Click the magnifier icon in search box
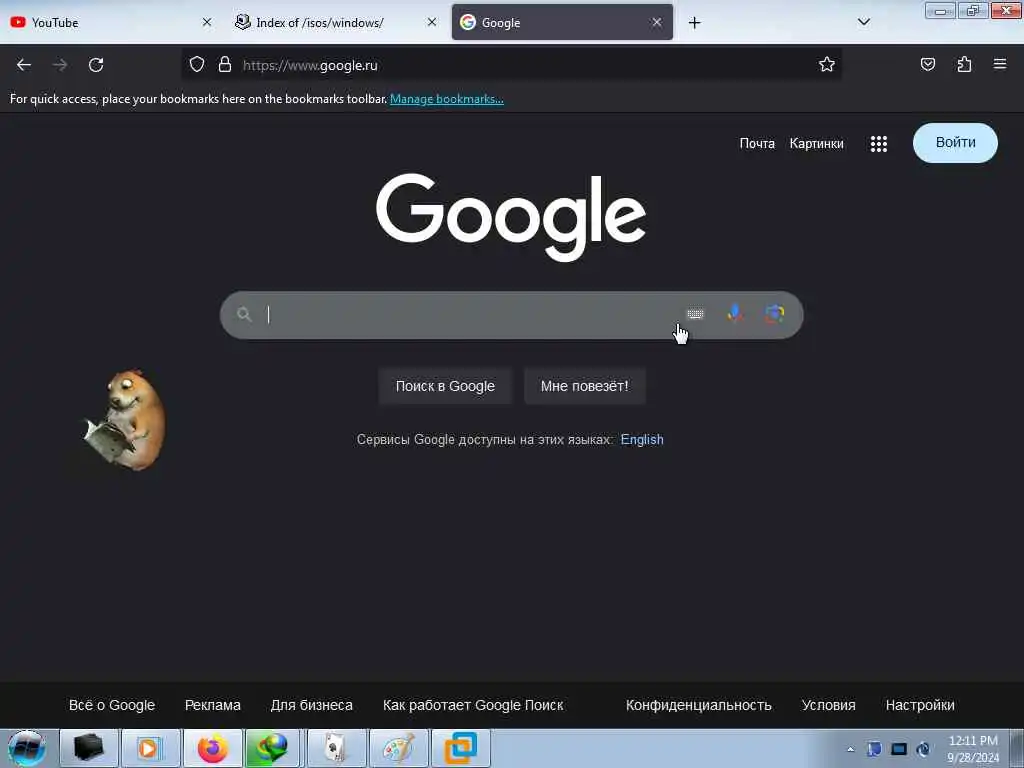 244,315
